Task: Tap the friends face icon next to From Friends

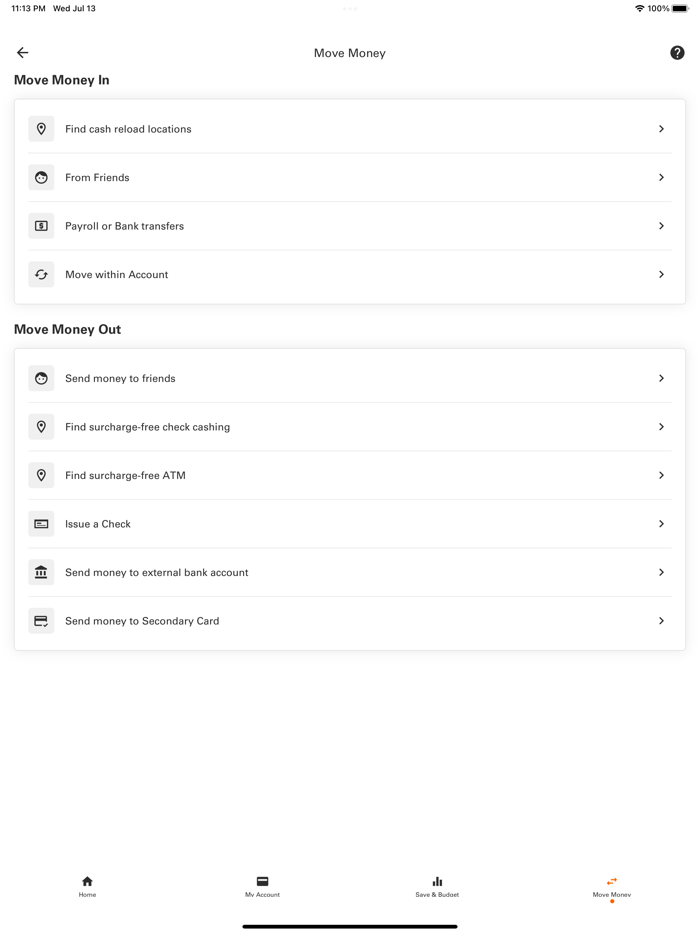Action: point(41,177)
